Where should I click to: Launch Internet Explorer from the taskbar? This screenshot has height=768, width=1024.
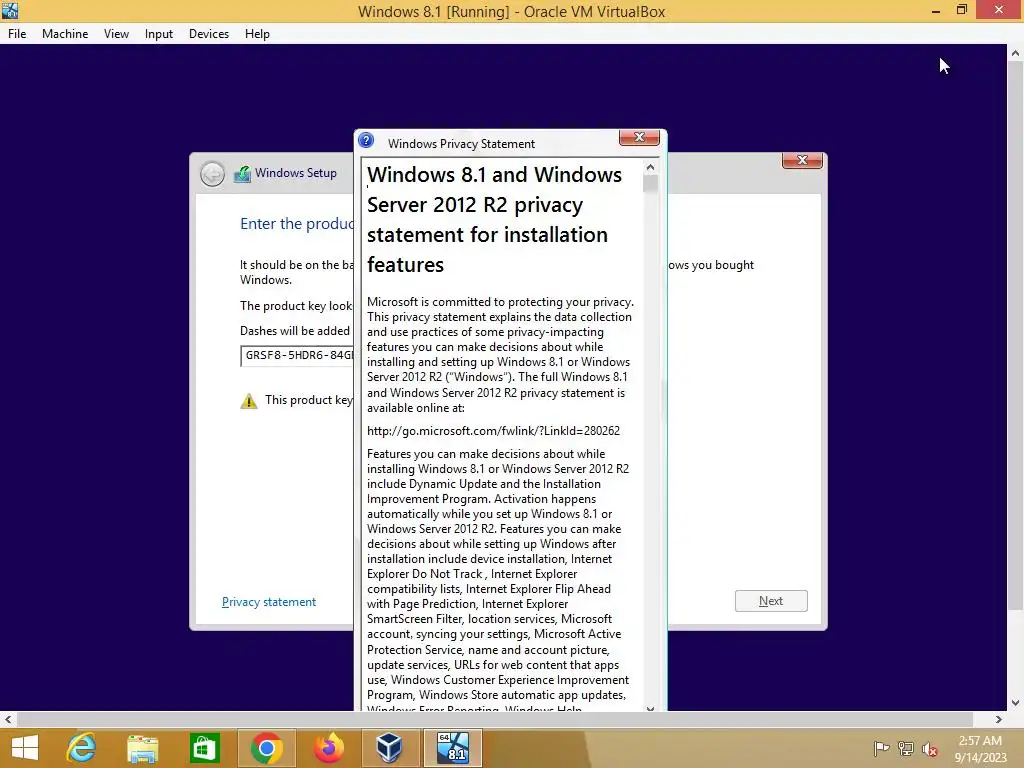click(81, 748)
